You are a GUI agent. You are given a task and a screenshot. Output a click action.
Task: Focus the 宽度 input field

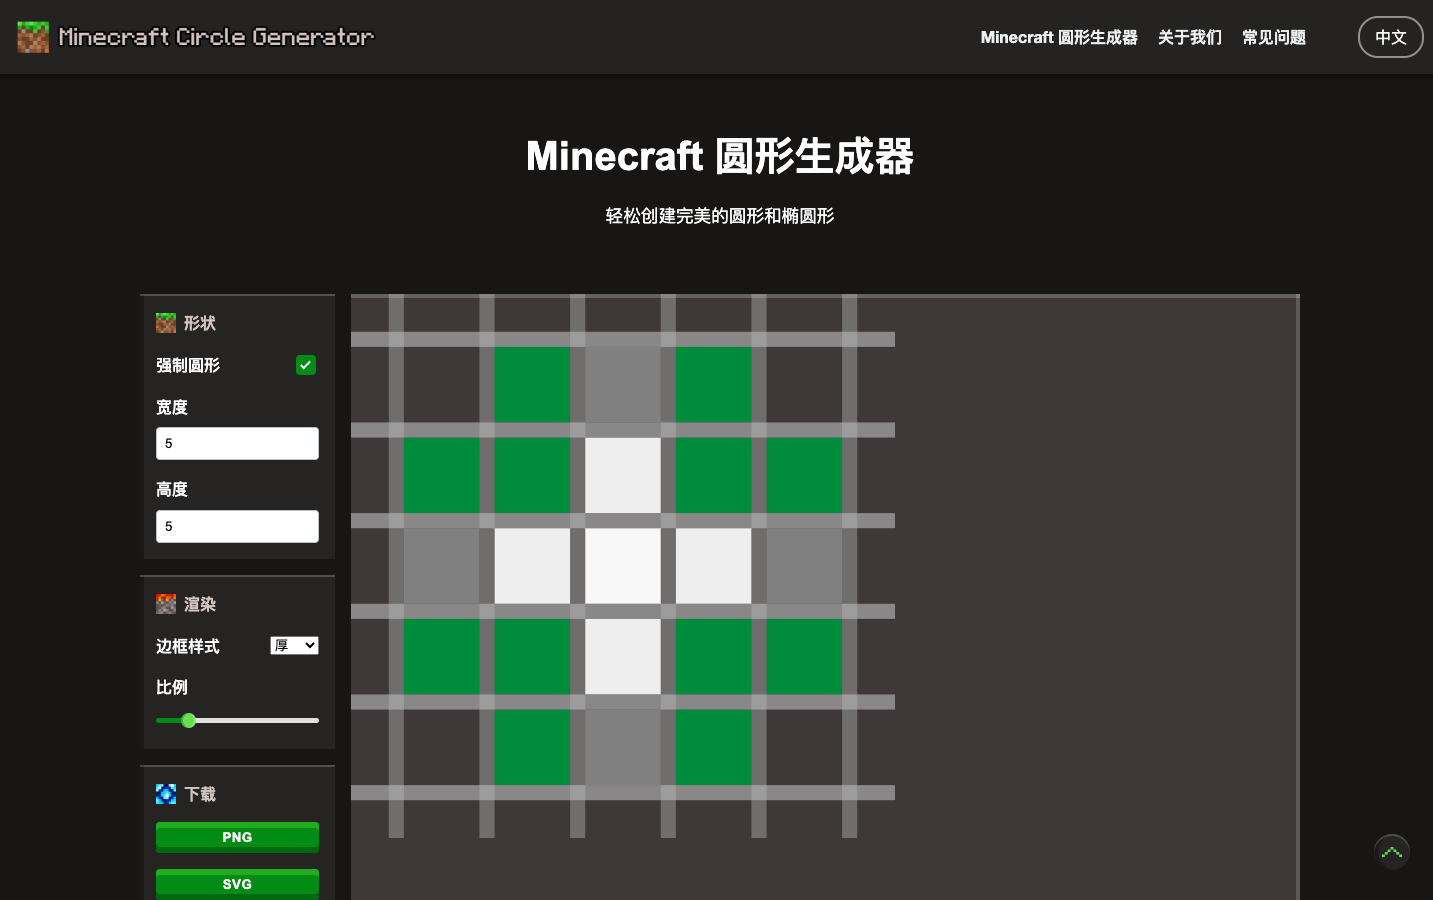point(237,443)
